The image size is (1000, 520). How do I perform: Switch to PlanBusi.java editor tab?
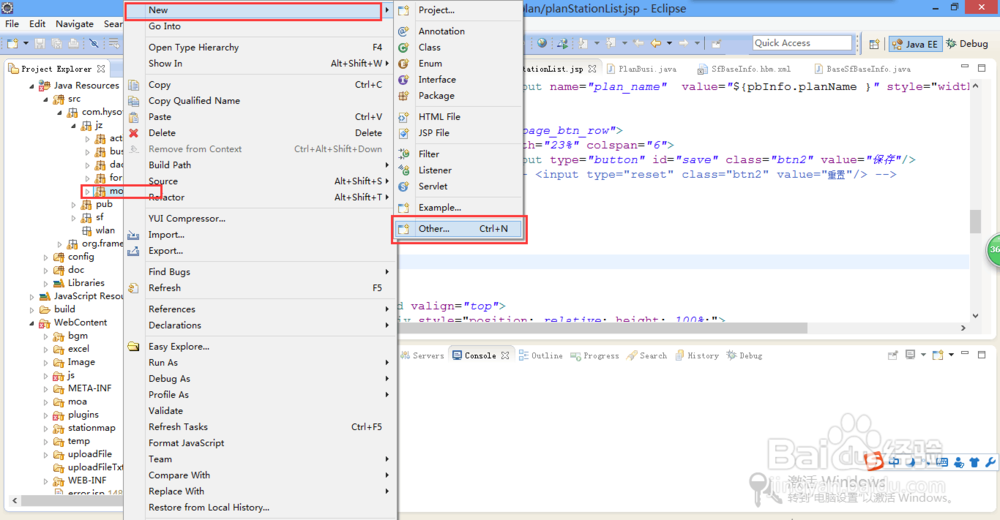click(641, 69)
